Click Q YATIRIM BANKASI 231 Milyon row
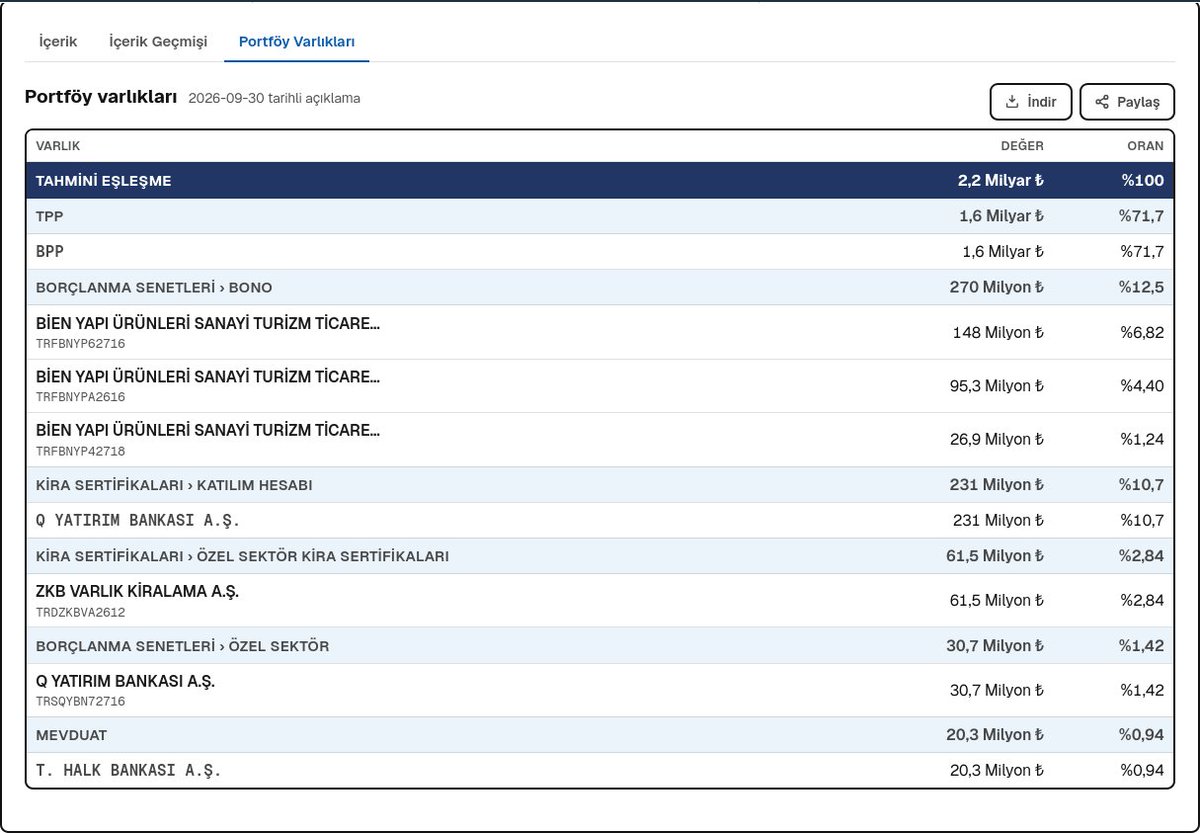This screenshot has width=1200, height=833. pyautogui.click(x=600, y=520)
